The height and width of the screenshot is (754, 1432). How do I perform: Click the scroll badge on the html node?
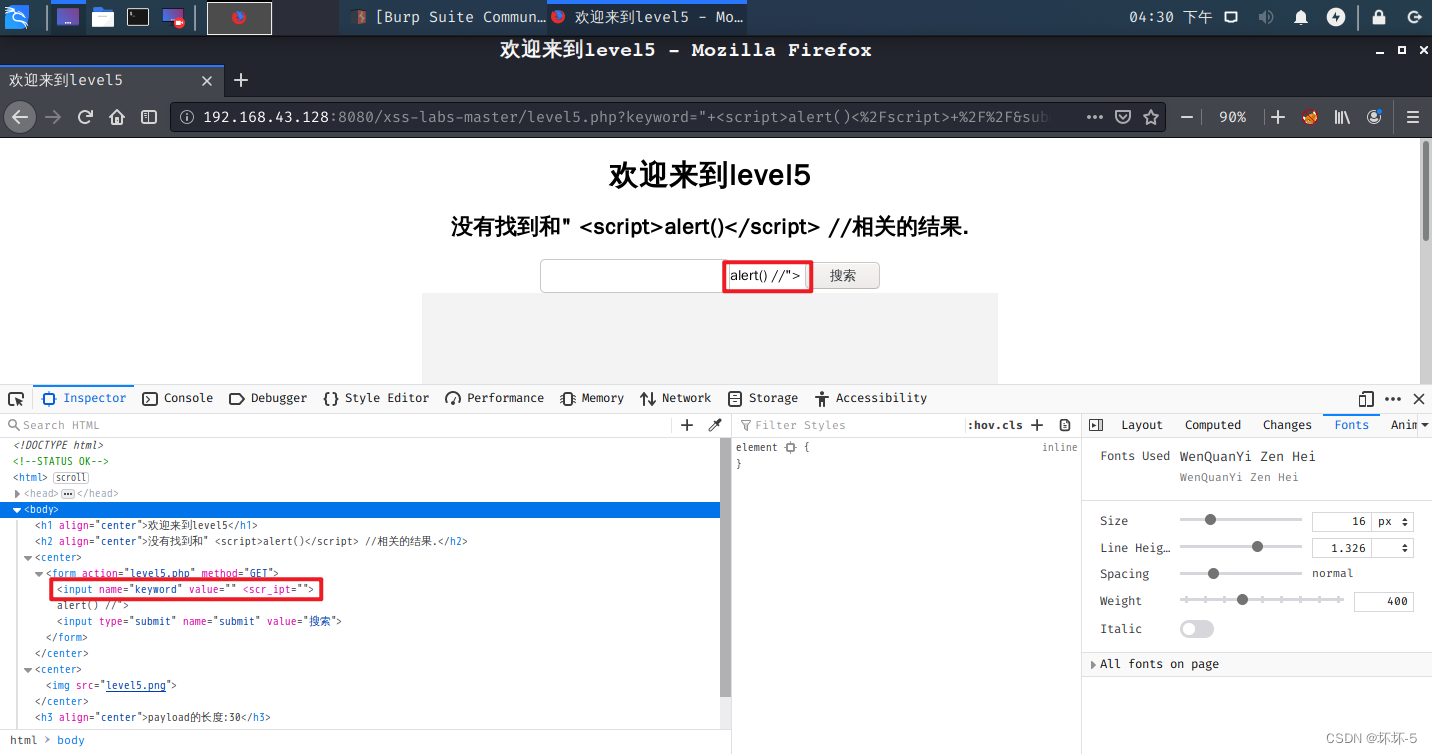tap(71, 478)
